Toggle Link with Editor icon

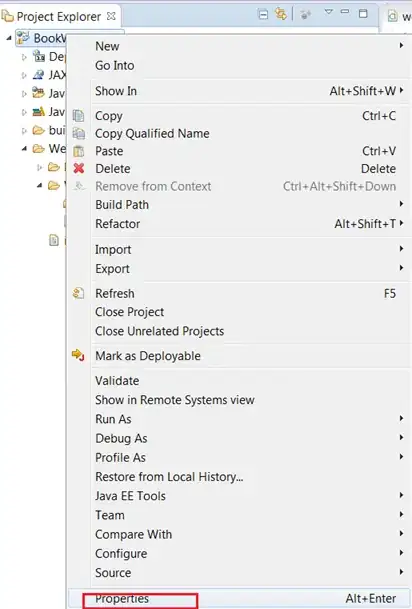281,14
